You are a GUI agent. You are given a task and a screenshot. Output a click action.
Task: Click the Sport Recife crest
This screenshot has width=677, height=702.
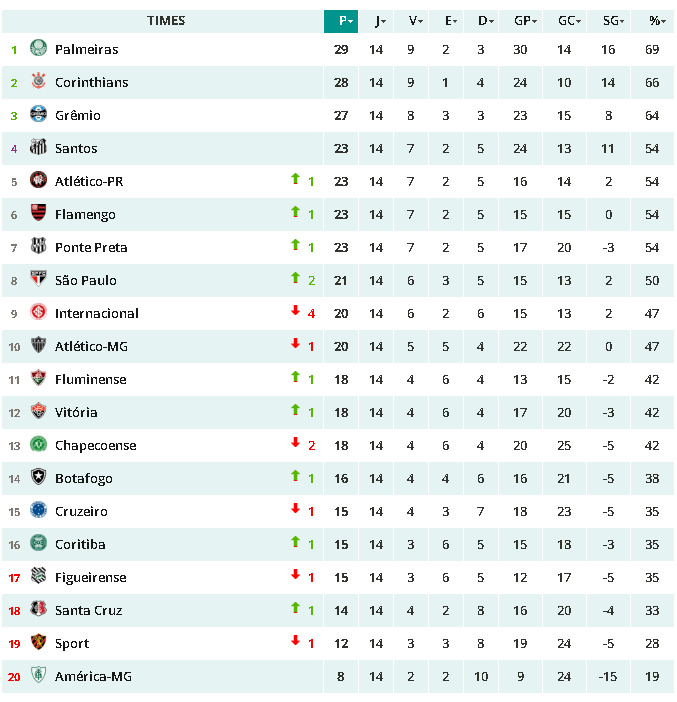39,643
